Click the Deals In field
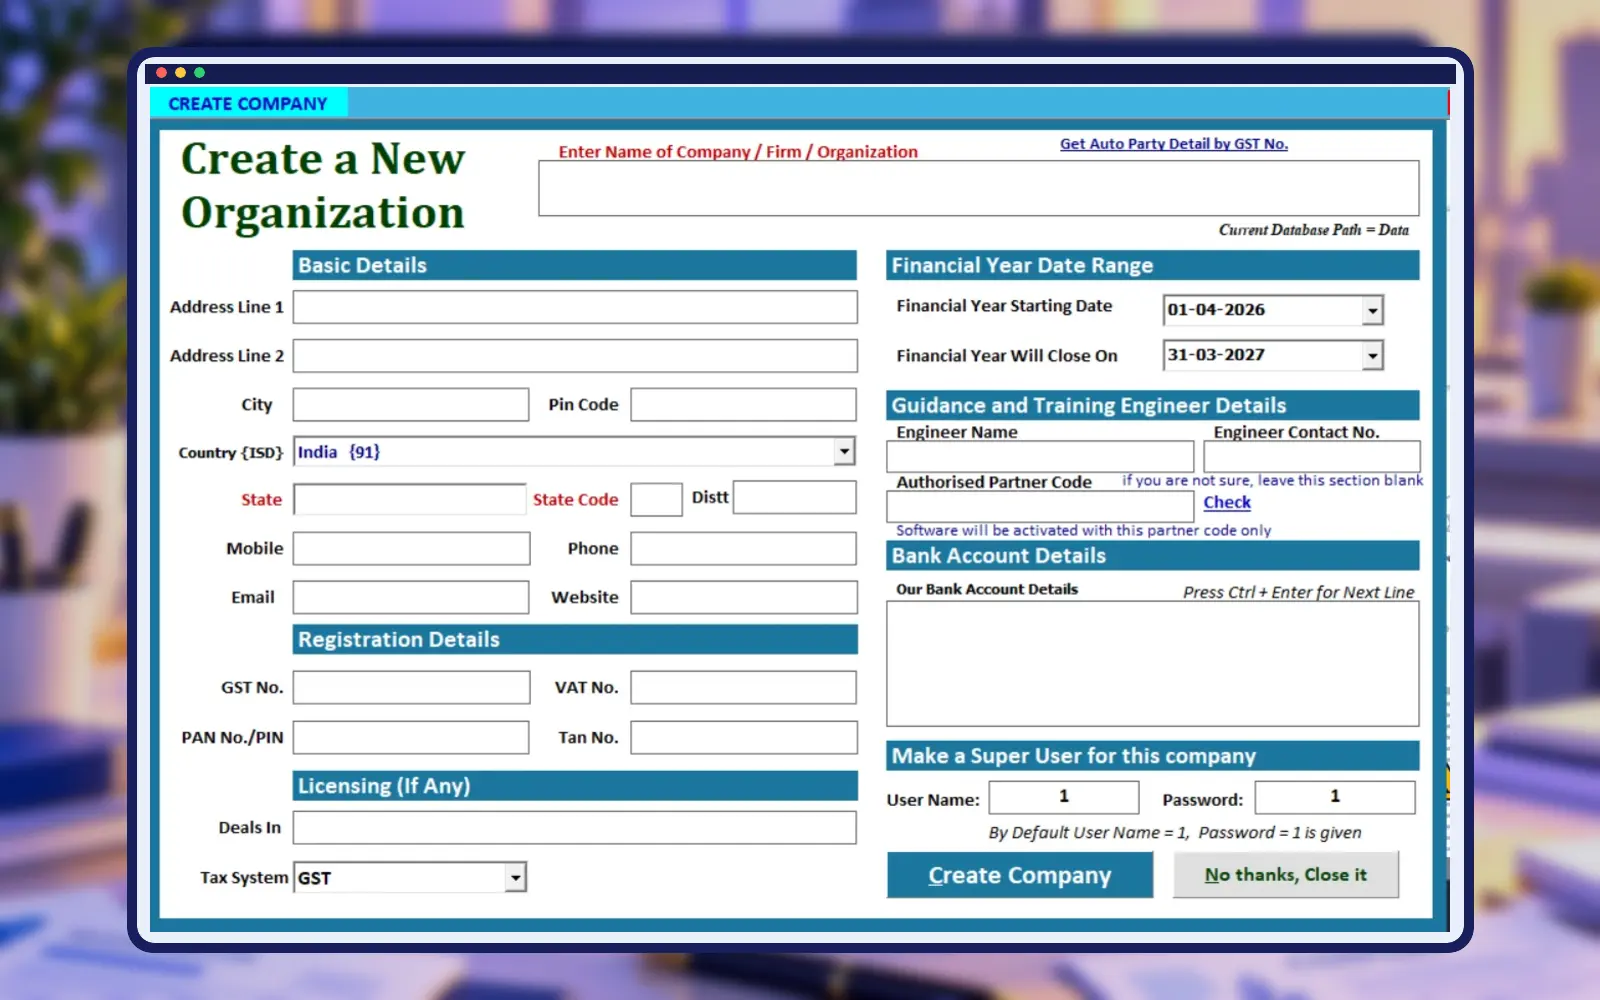This screenshot has height=1000, width=1600. (x=575, y=828)
